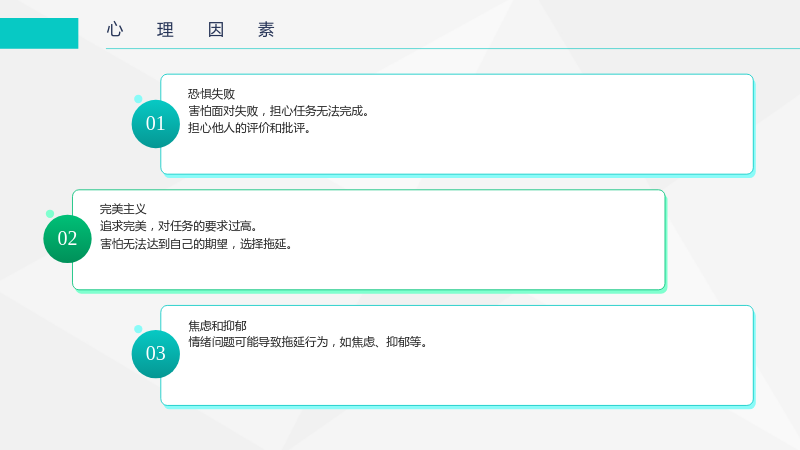Image resolution: width=800 pixels, height=450 pixels.
Task: Click the small dot above badge 03
Action: 138,329
